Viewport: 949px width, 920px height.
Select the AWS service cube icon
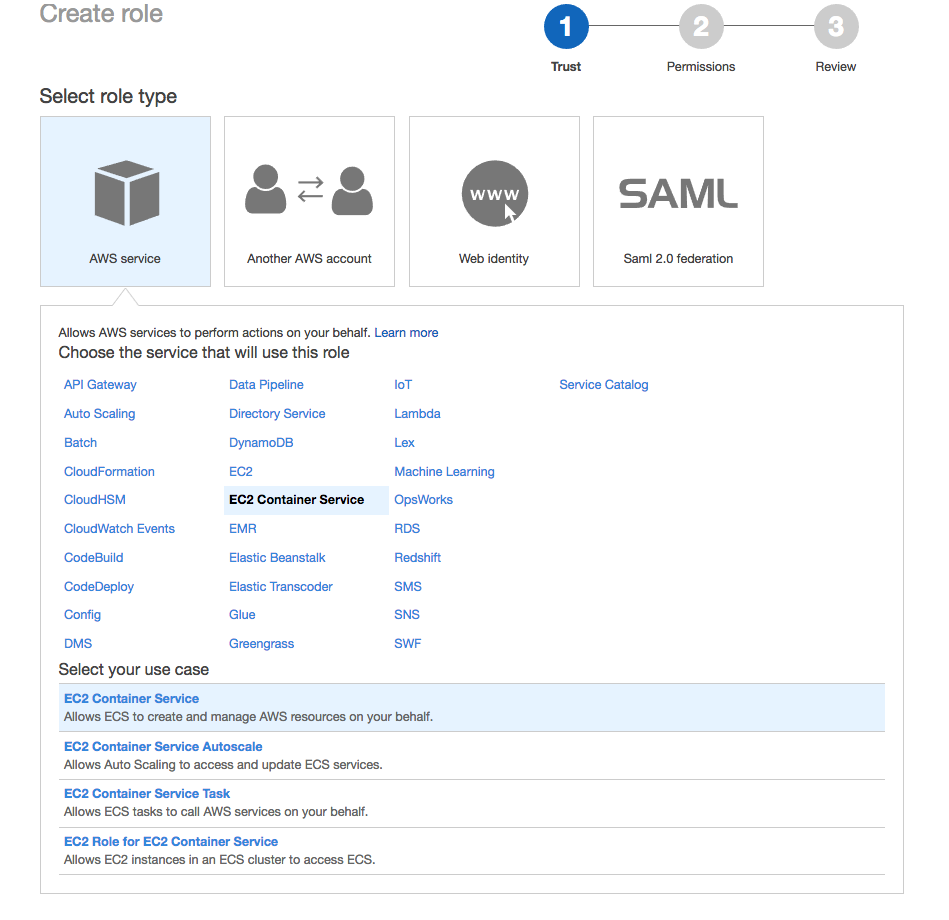point(126,193)
